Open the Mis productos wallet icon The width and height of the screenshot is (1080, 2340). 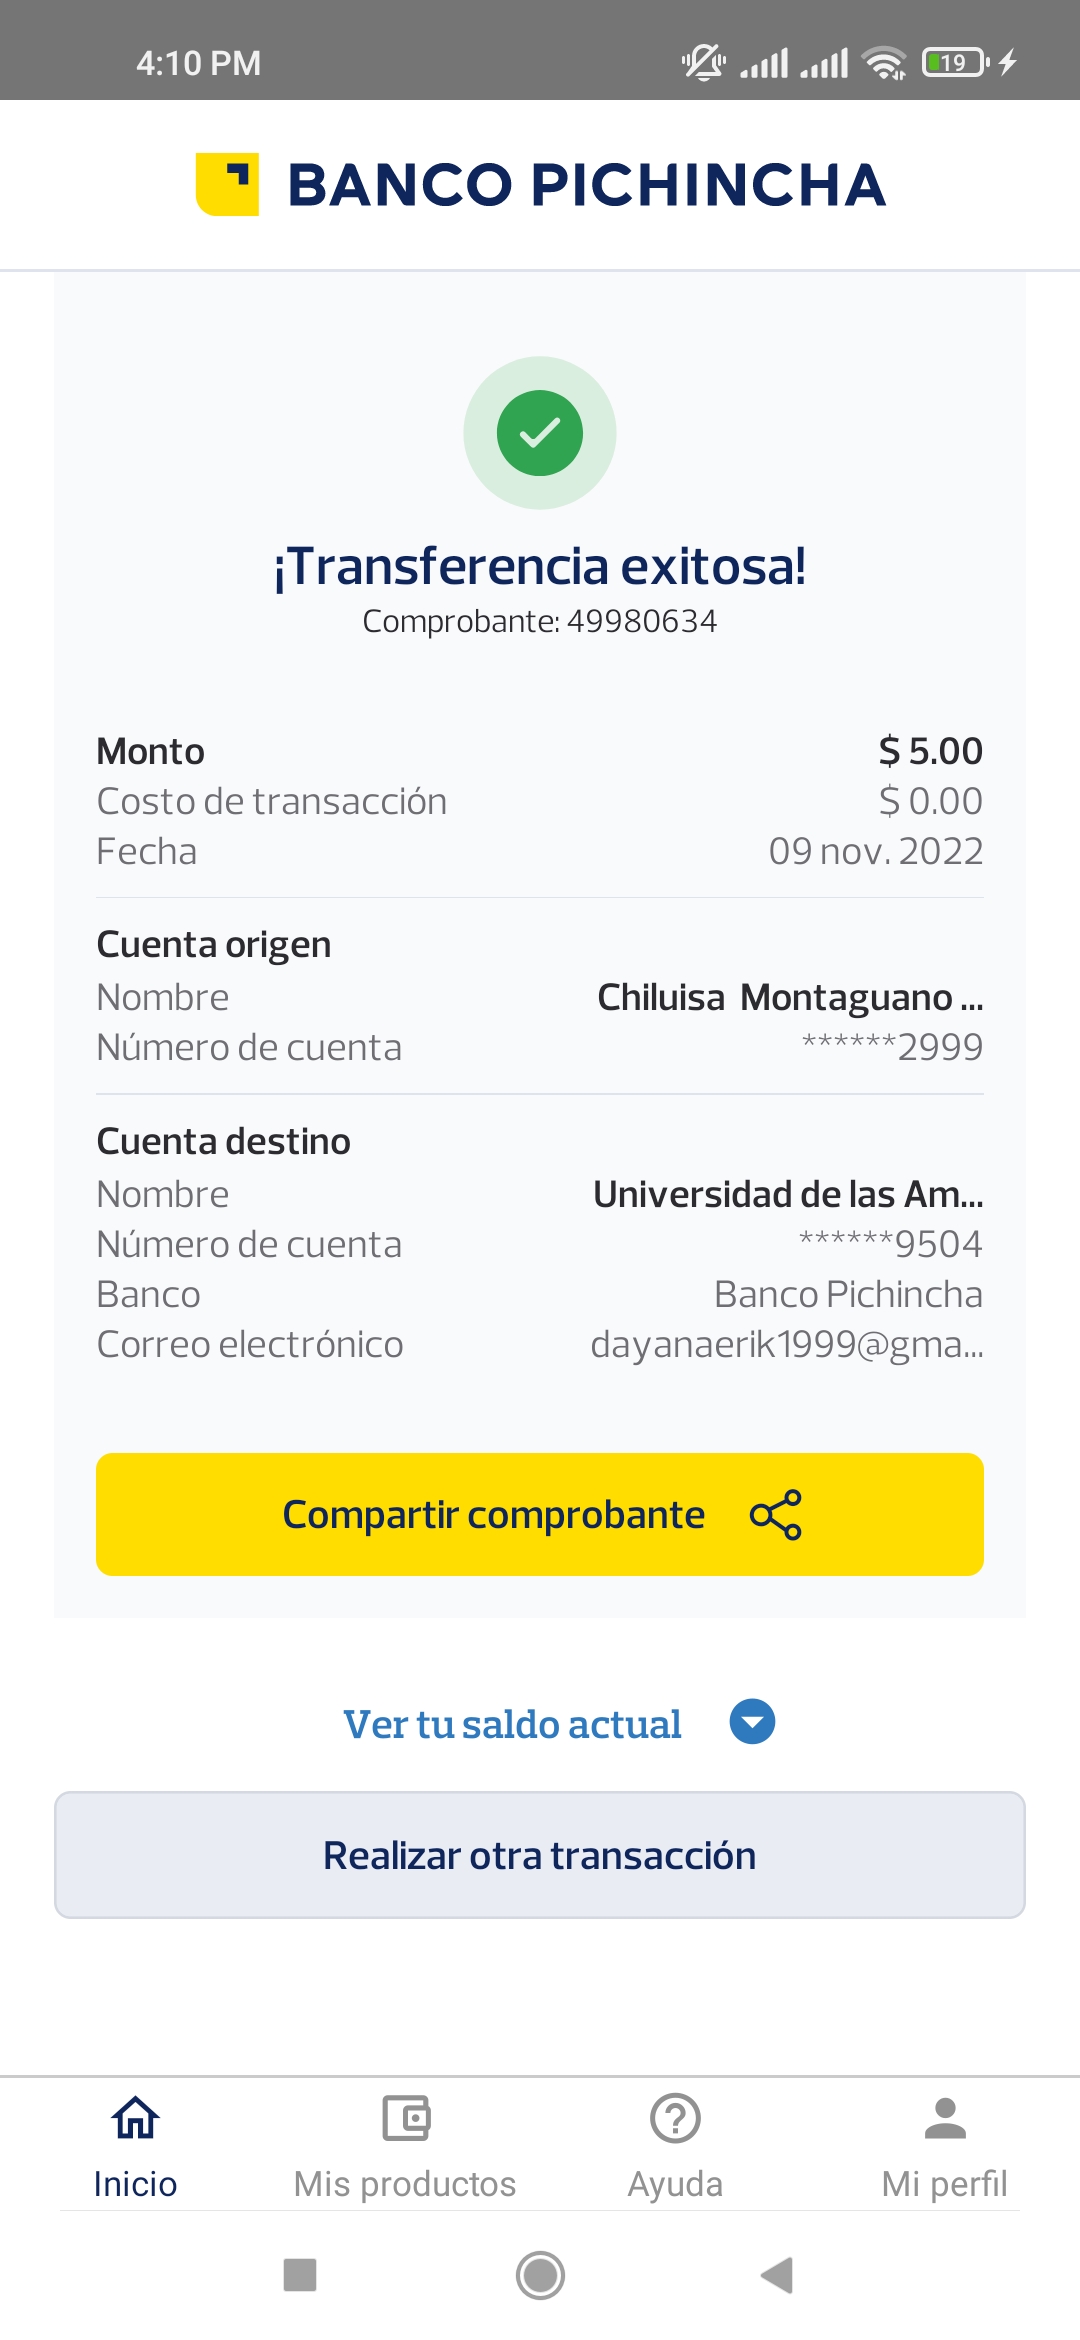[405, 2117]
